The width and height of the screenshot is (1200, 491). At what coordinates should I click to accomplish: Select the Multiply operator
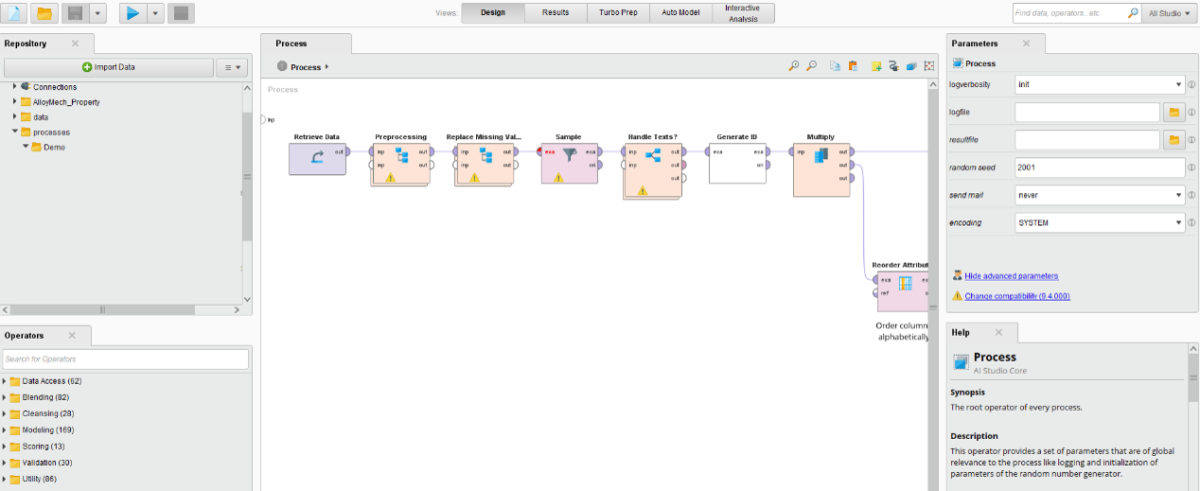[822, 169]
